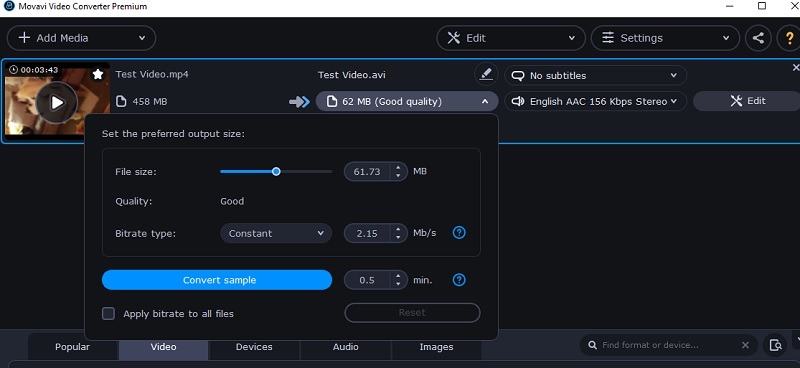Switch to the Devices tab
This screenshot has width=800, height=368.
tap(254, 347)
